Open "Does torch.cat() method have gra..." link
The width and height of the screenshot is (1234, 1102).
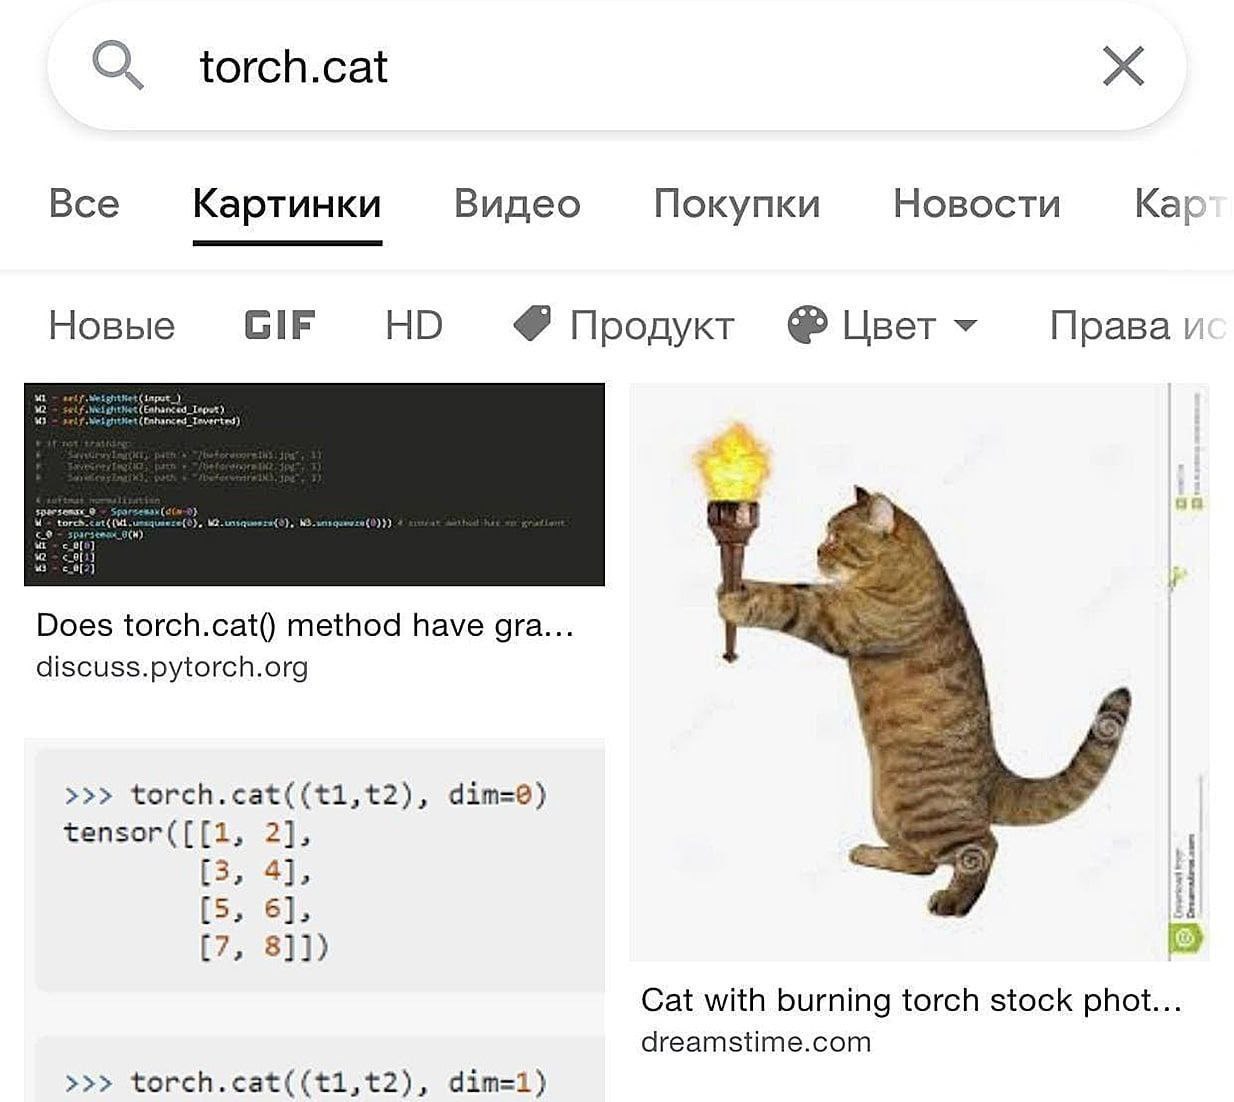305,625
